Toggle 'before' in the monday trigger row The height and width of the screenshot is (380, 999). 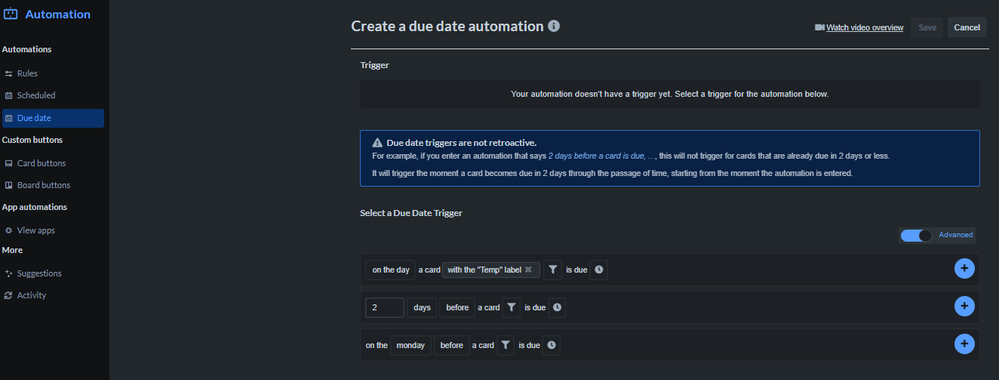tap(452, 345)
